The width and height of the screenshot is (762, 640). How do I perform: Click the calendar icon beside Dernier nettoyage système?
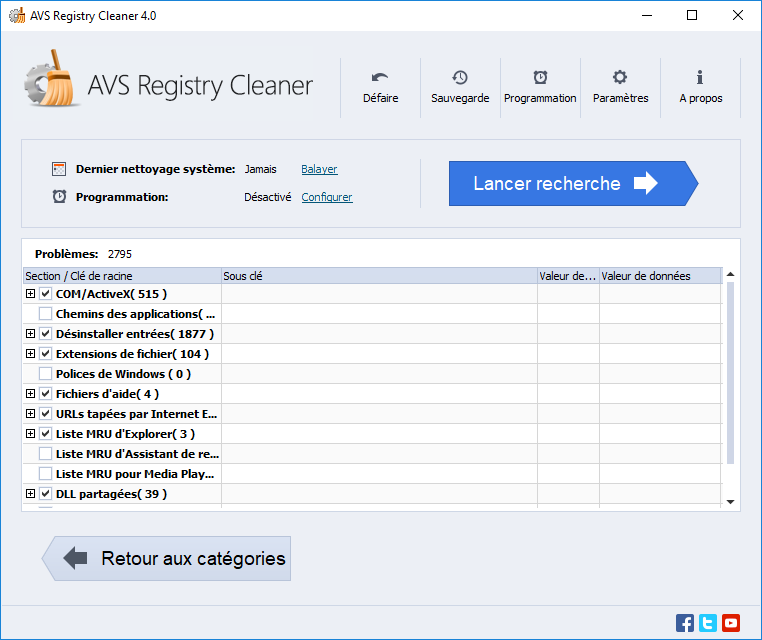pos(59,169)
